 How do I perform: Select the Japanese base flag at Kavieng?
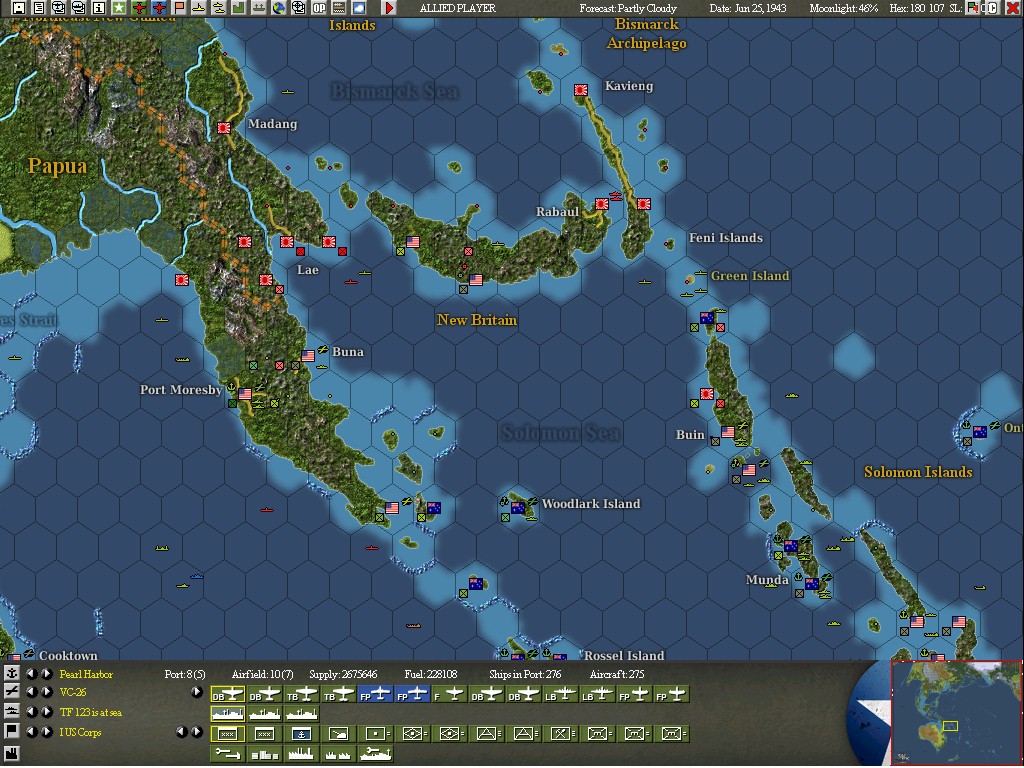581,90
